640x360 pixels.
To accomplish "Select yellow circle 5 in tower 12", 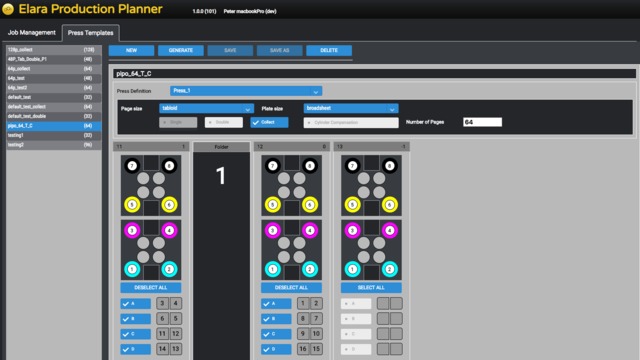I will click(273, 204).
